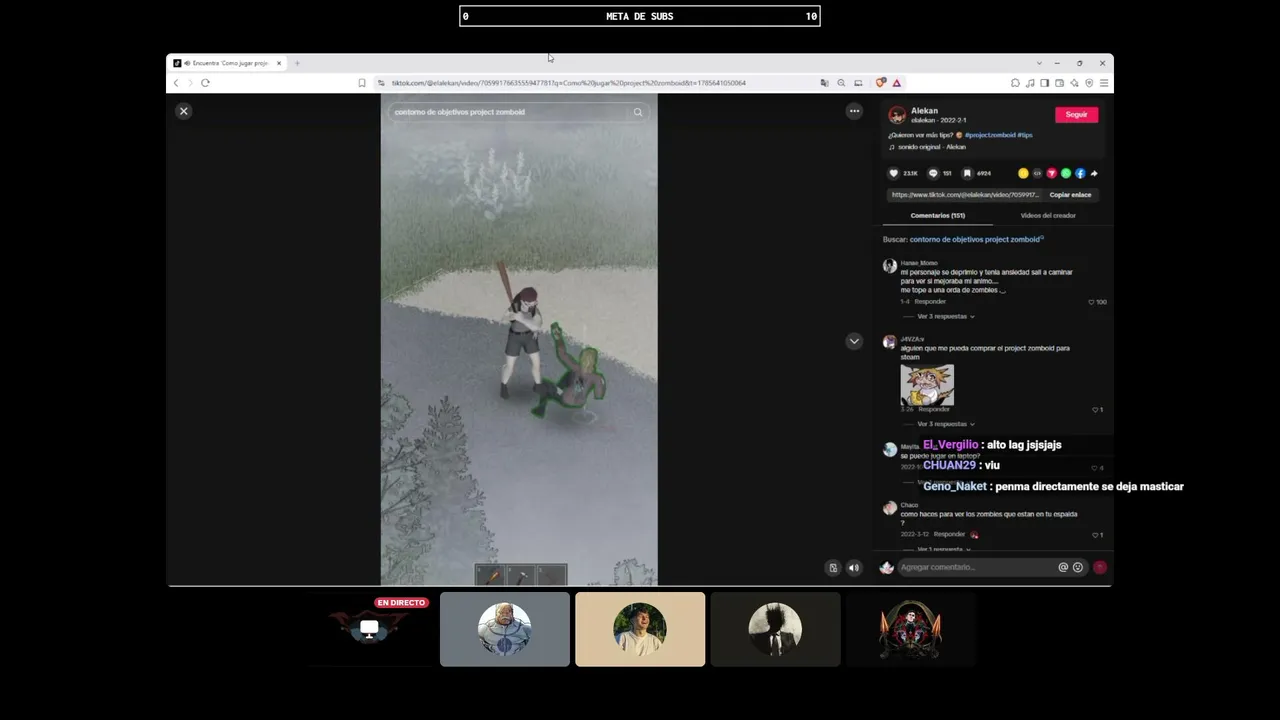Select the EN DIRECTO screen share tile
This screenshot has width=1280, height=720.
pos(370,629)
